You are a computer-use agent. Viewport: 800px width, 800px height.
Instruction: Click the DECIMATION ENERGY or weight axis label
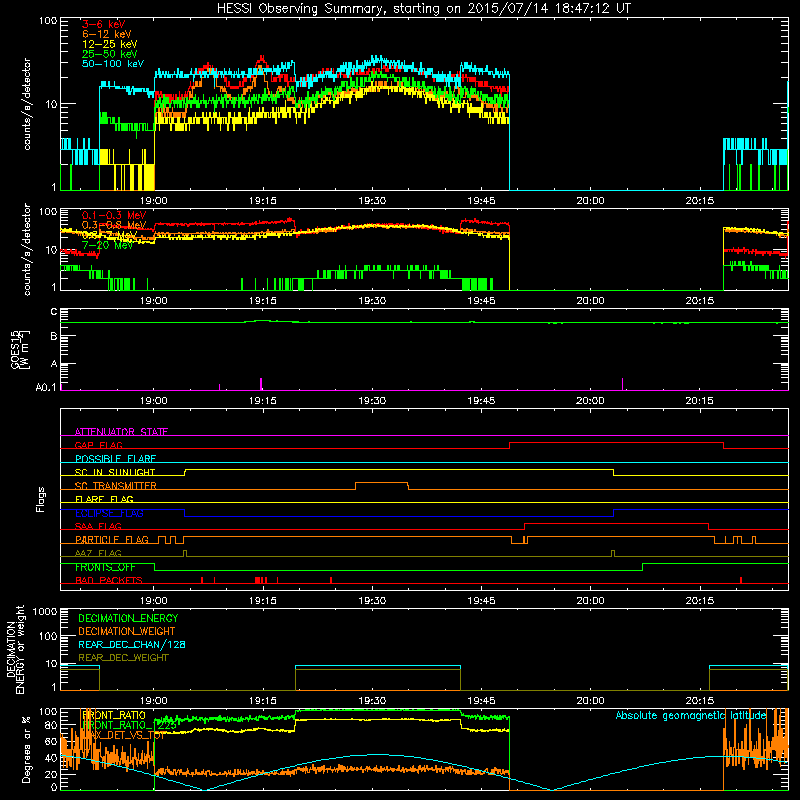point(15,649)
